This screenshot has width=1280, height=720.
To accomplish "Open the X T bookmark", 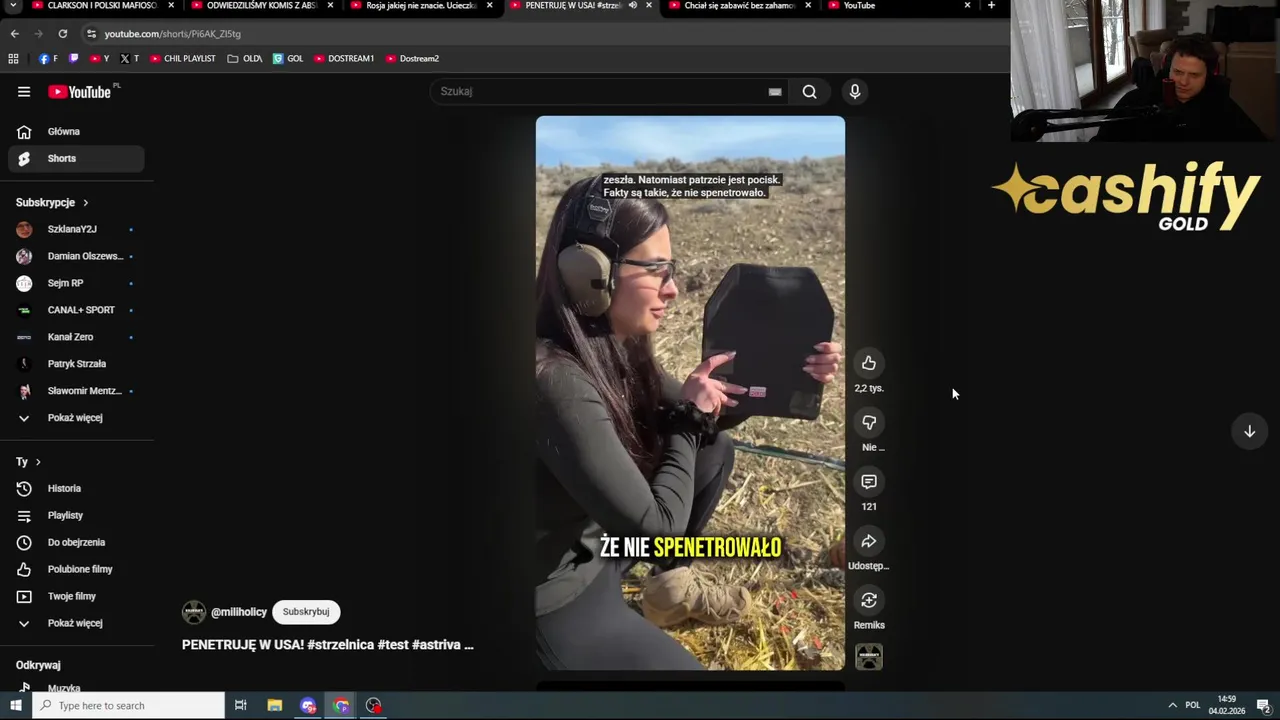I will pos(129,59).
